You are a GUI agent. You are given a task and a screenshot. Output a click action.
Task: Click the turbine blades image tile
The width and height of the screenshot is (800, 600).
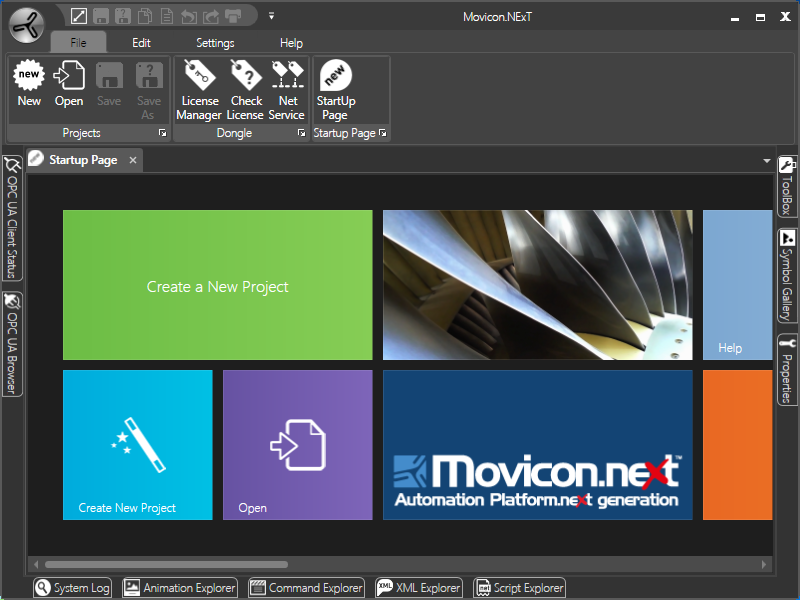click(538, 285)
